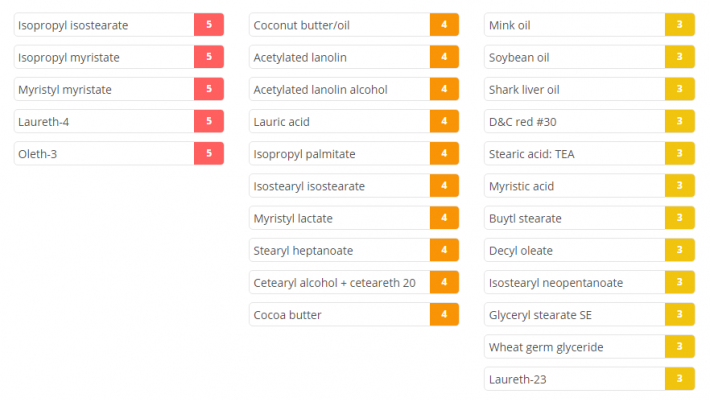Select the Oleth-3 ingredient
This screenshot has width=710, height=400.
40,154
